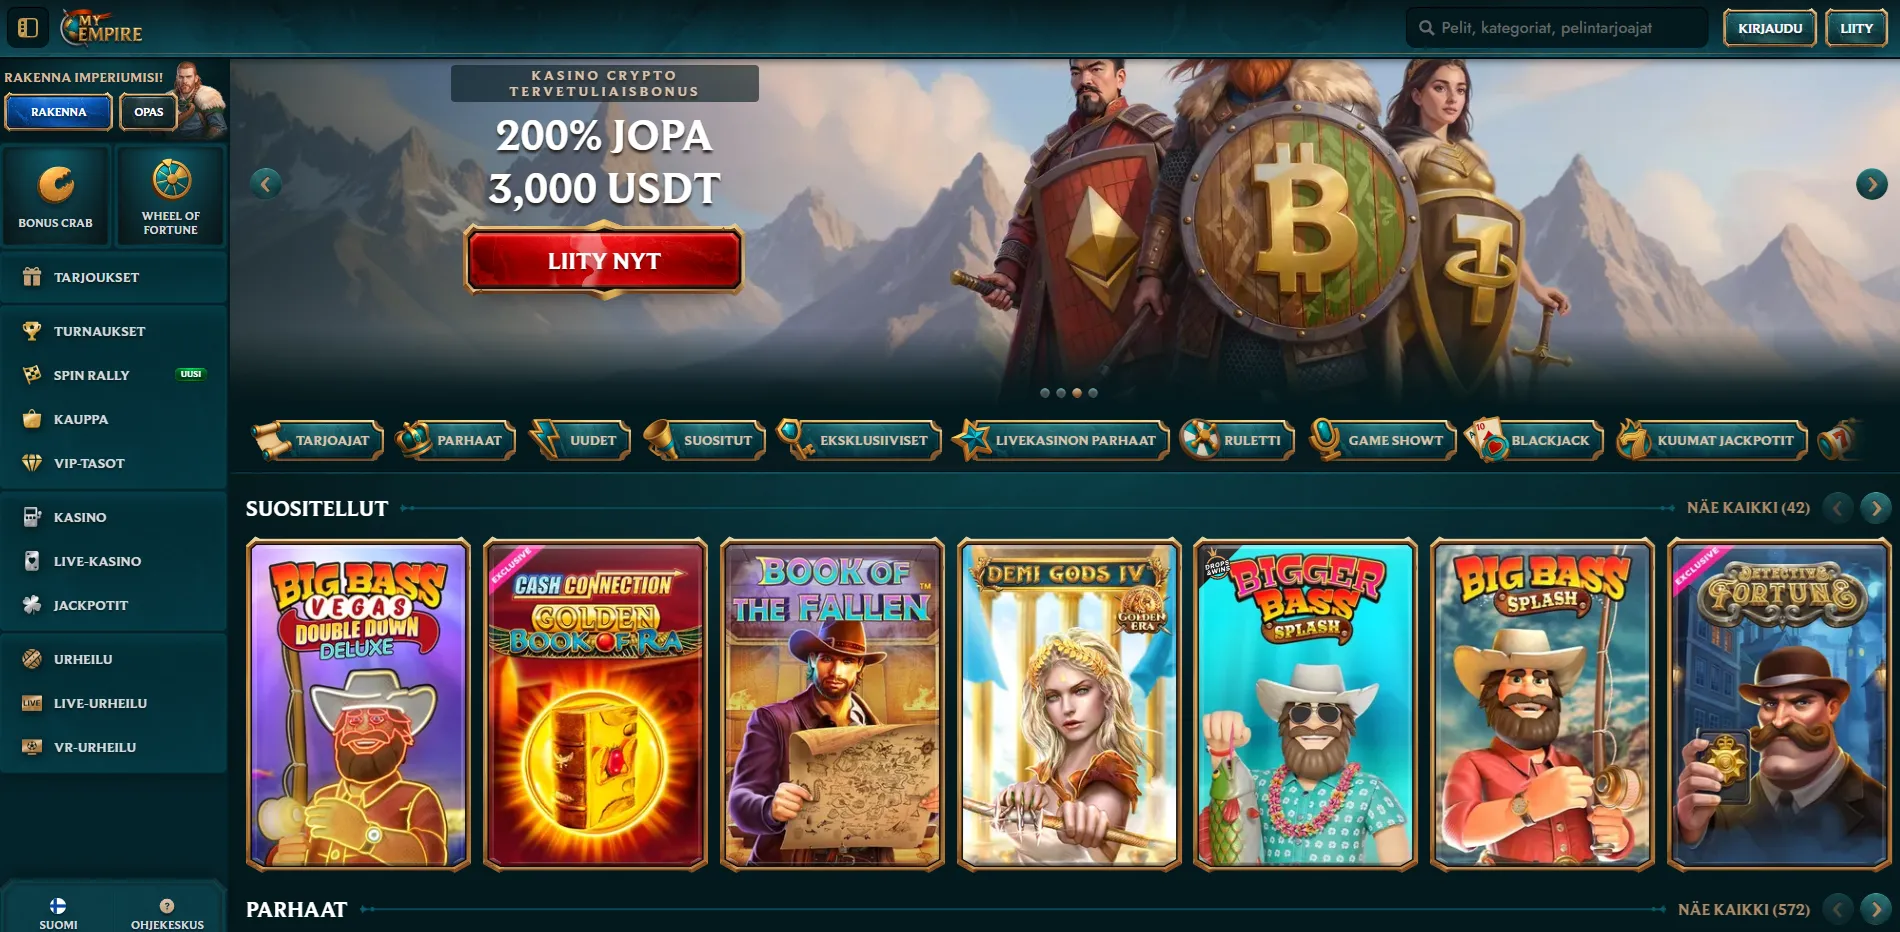Go to the previous banner slide
Viewport: 1900px width, 932px height.
[x=265, y=183]
